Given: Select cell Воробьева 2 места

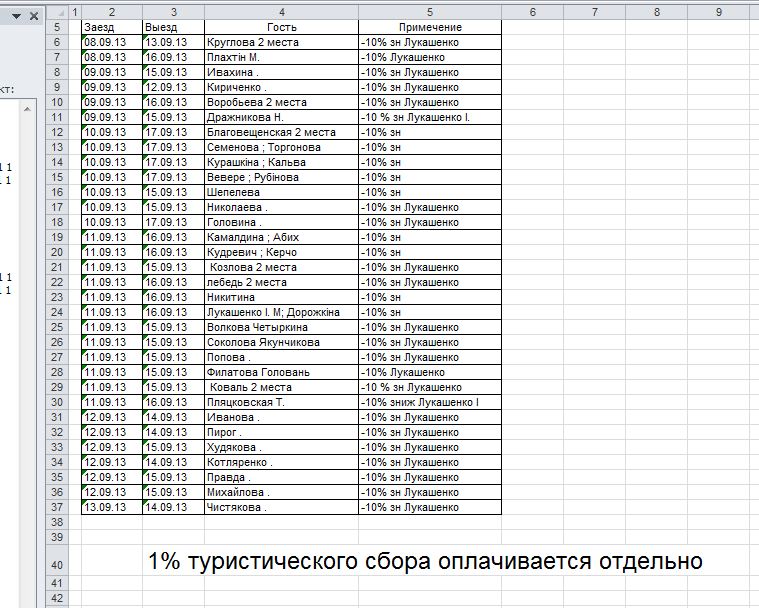Looking at the screenshot, I should (x=282, y=102).
